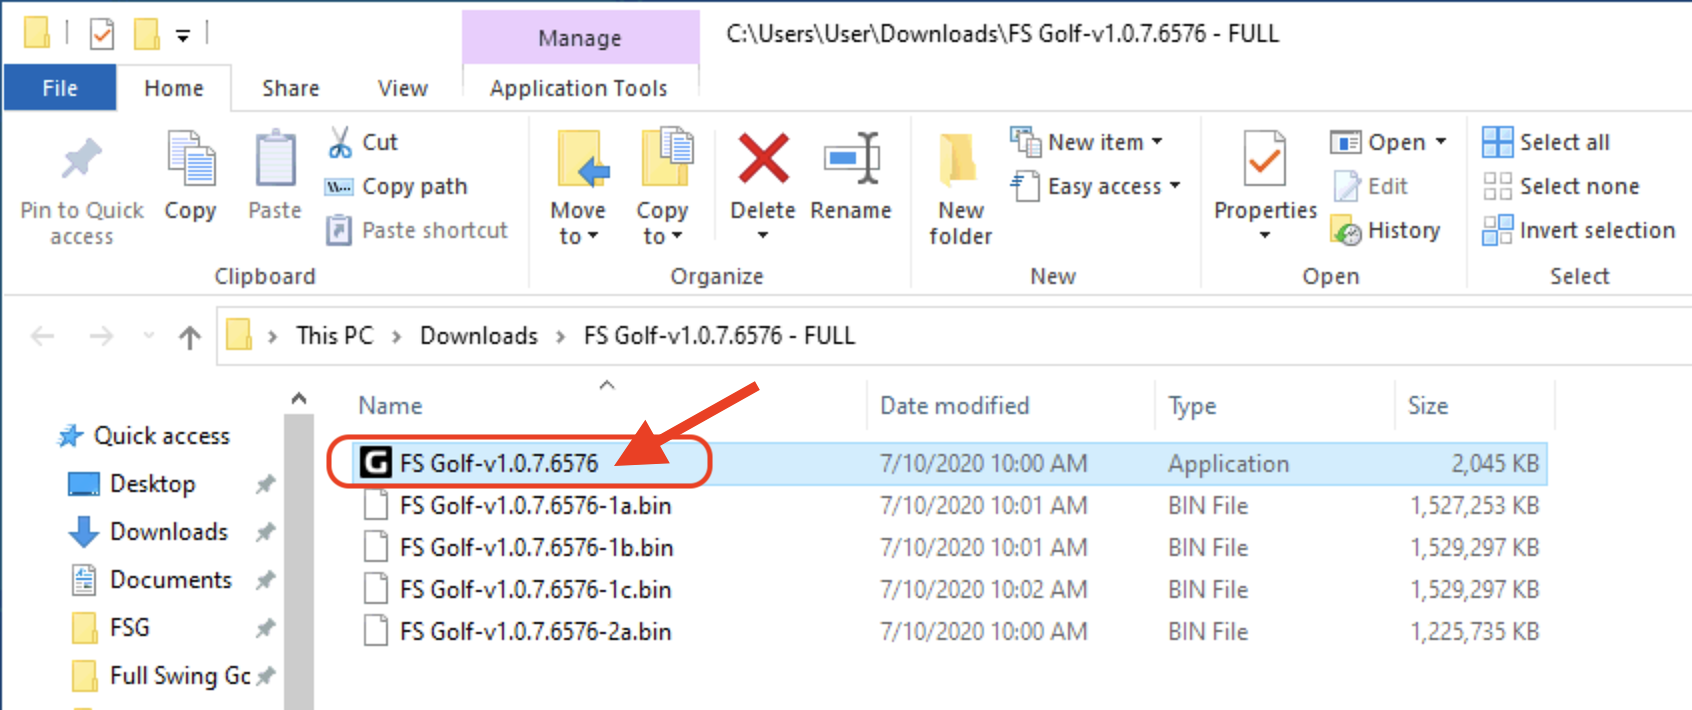Click the Easy access icon
1692x710 pixels.
point(1026,186)
